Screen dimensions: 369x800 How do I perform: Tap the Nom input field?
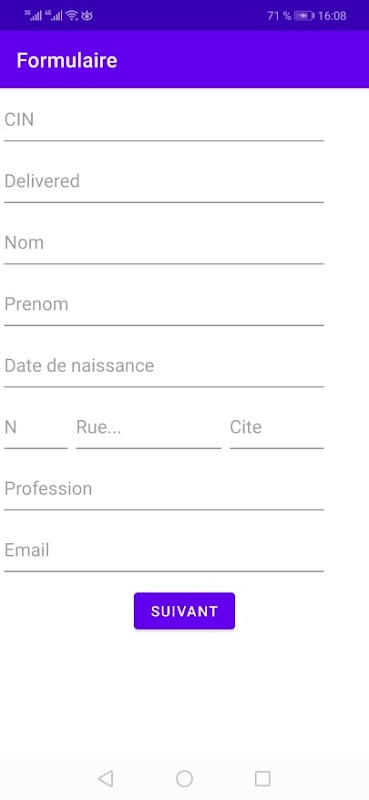click(164, 243)
